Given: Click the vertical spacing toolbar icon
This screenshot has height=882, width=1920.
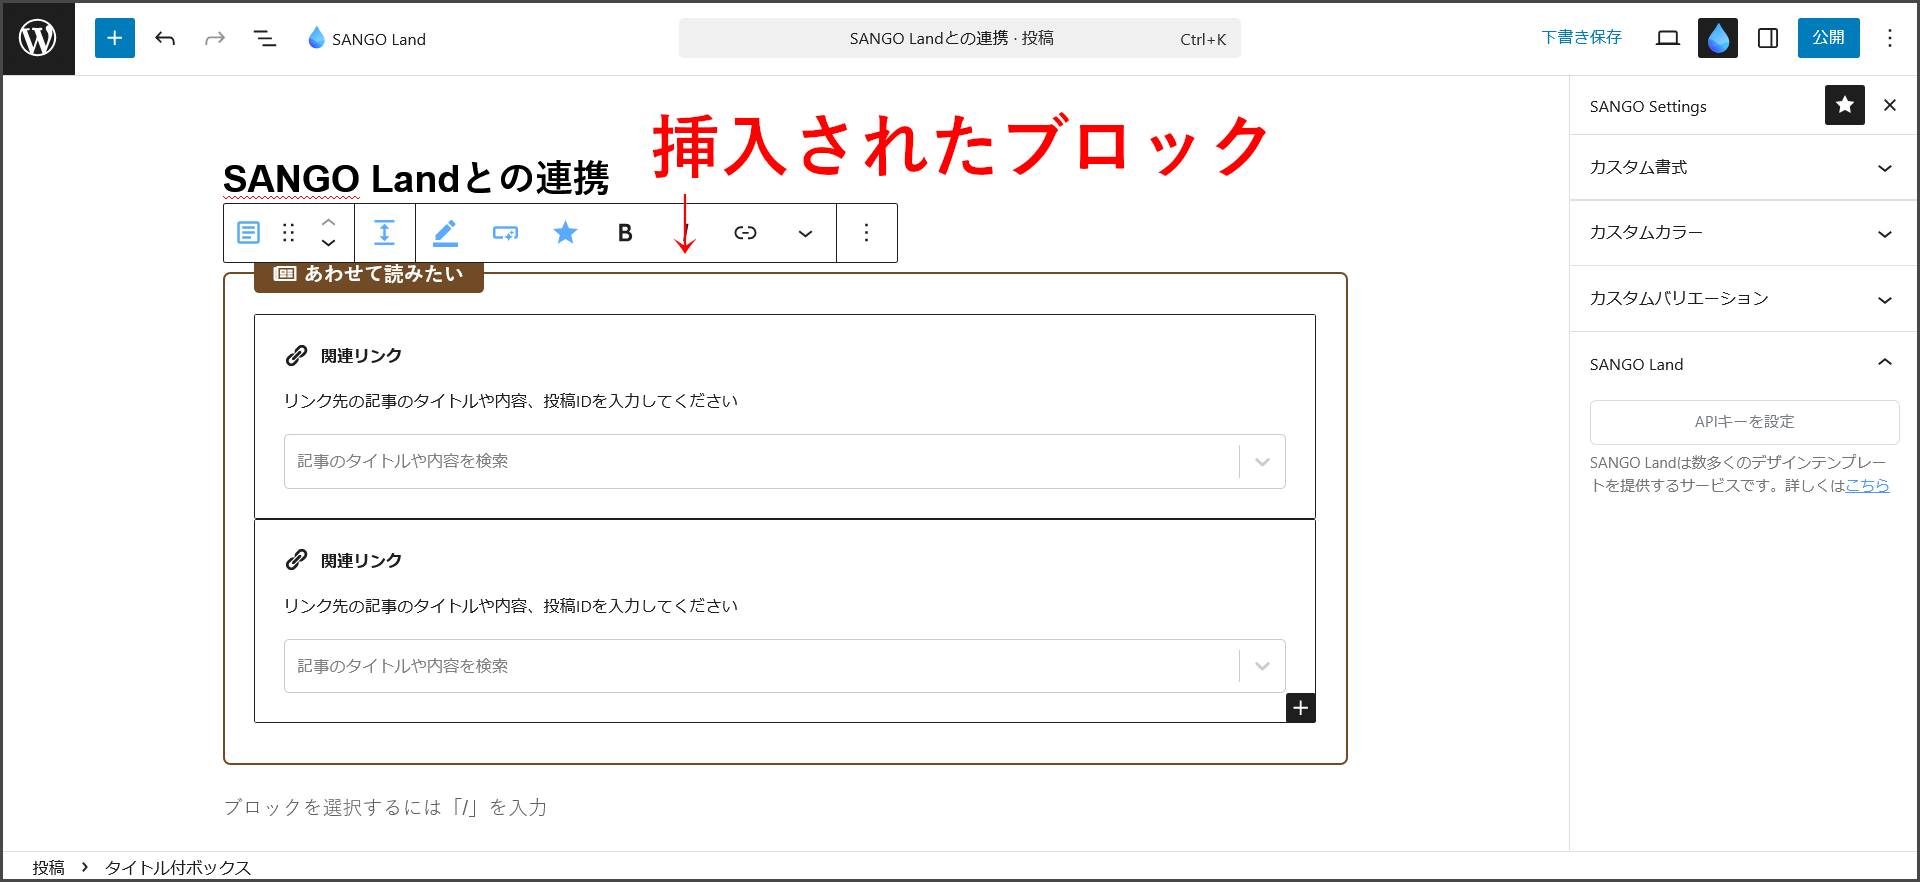Looking at the screenshot, I should click(x=385, y=233).
